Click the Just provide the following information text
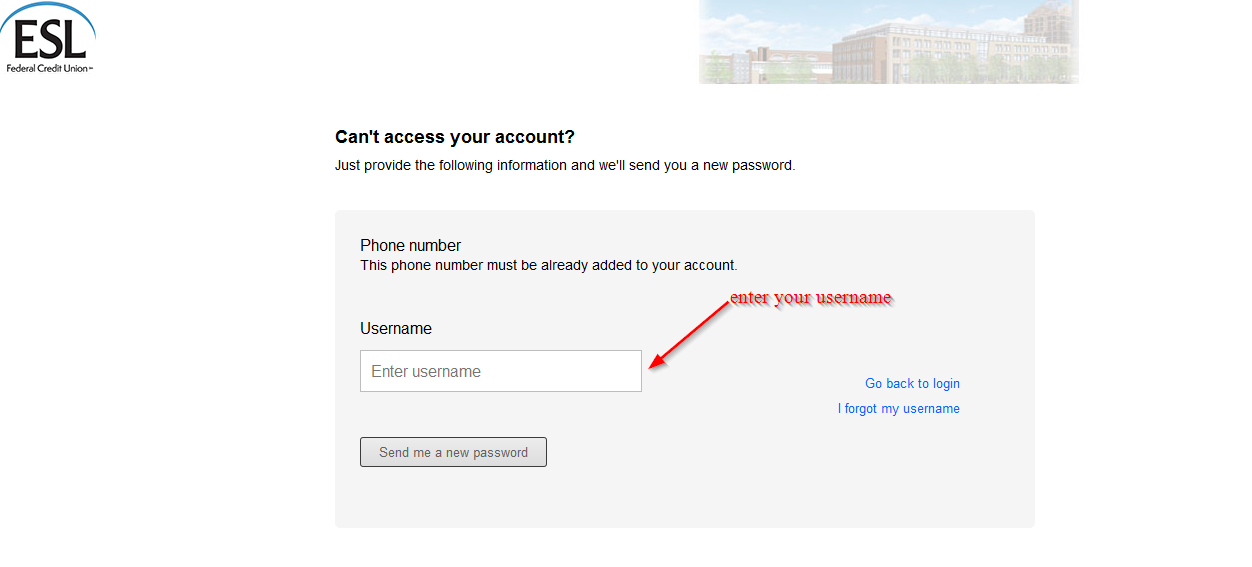The height and width of the screenshot is (567, 1252). point(564,166)
